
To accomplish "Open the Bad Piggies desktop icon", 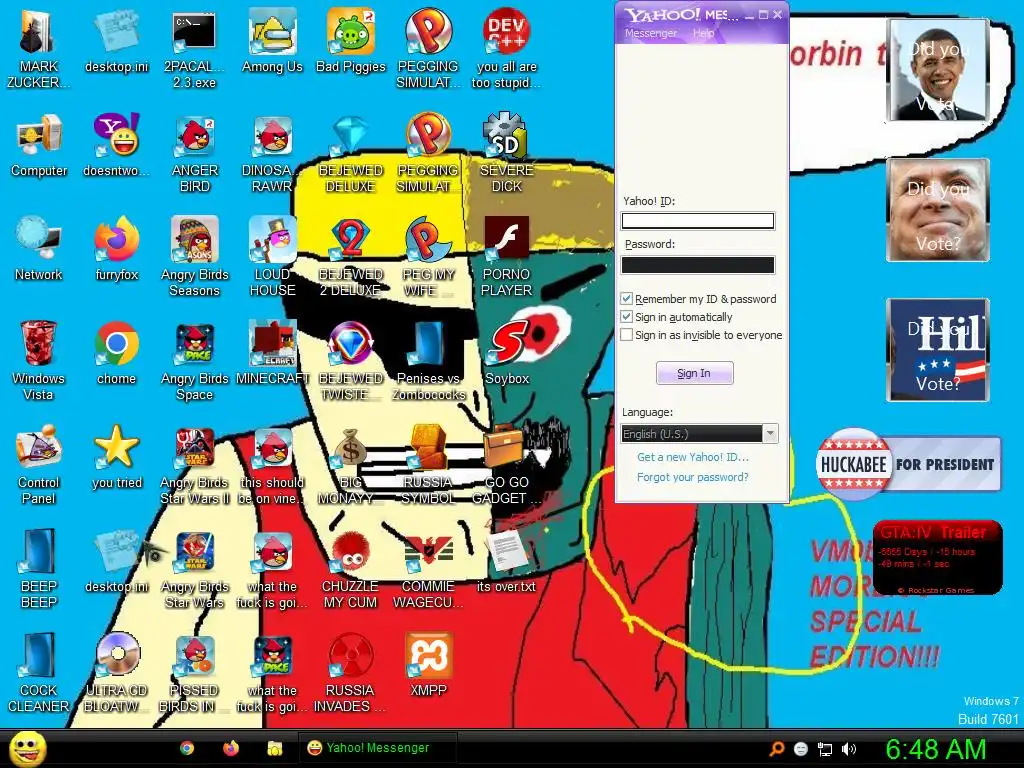I will (x=351, y=41).
